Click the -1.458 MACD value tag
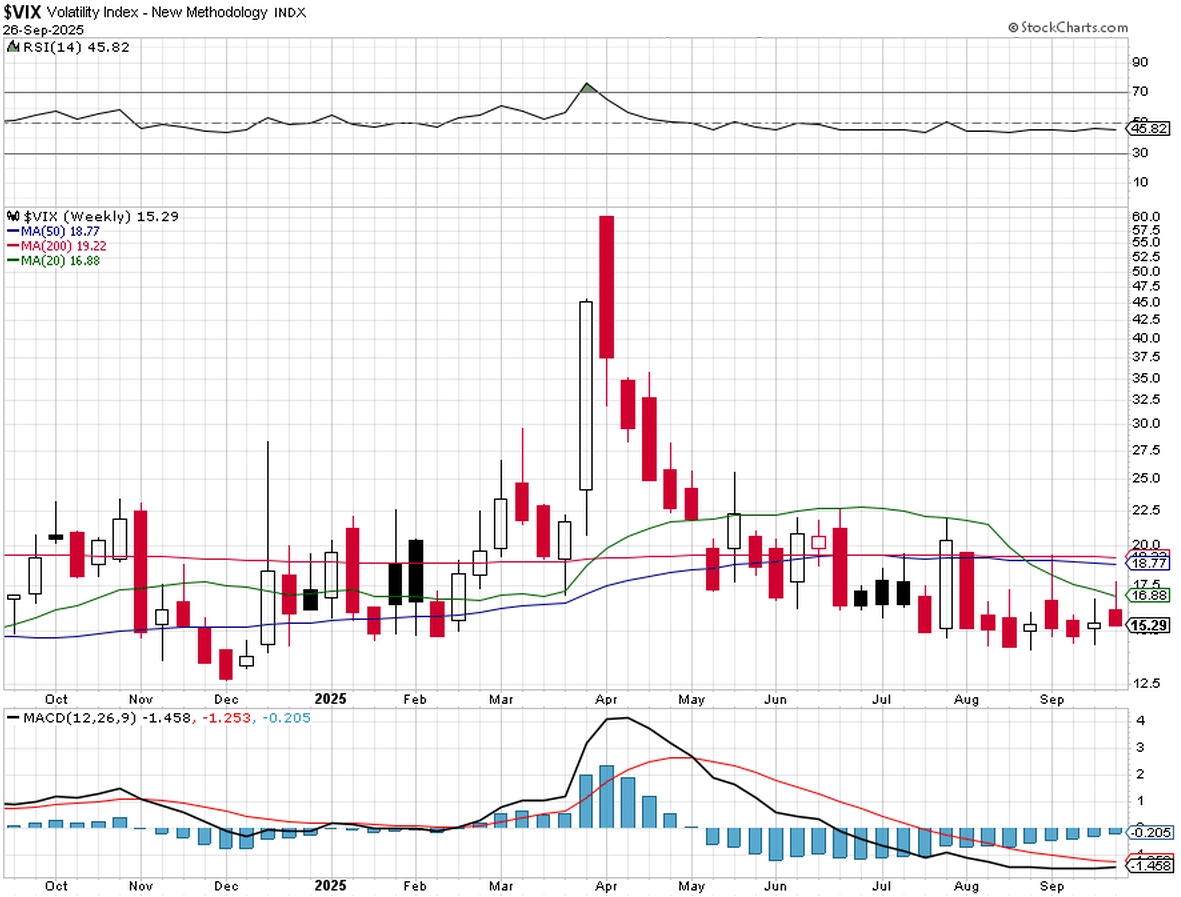 (1149, 866)
